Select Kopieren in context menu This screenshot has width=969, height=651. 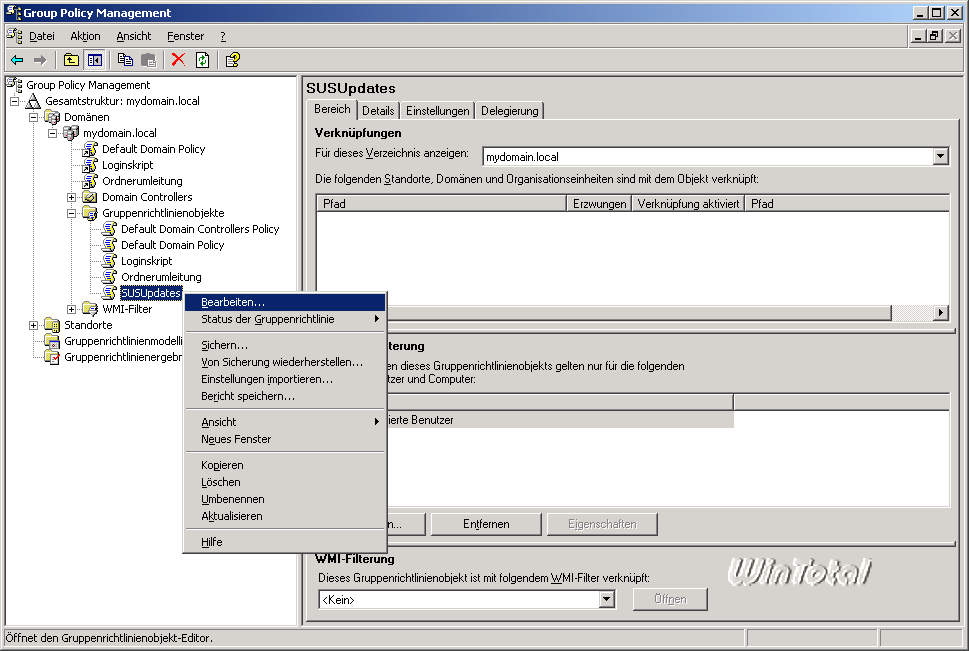click(x=285, y=465)
